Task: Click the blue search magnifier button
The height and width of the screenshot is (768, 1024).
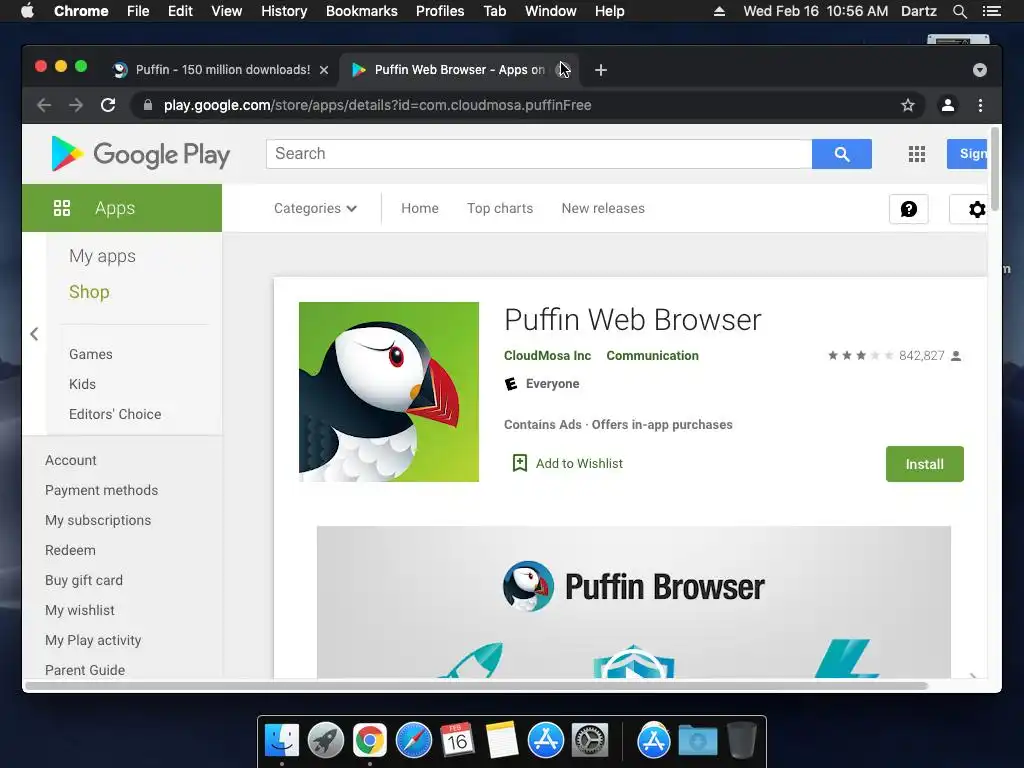Action: 841,154
